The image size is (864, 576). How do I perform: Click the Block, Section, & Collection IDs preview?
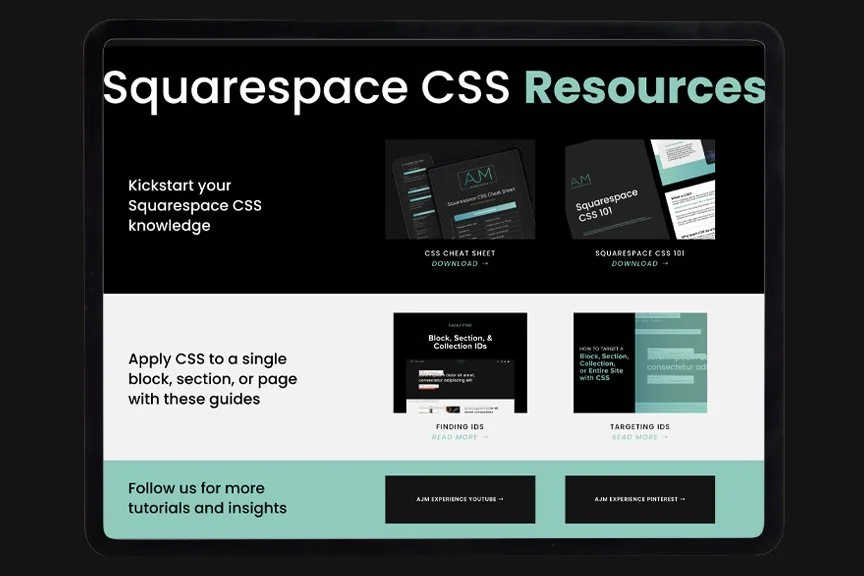click(x=459, y=365)
